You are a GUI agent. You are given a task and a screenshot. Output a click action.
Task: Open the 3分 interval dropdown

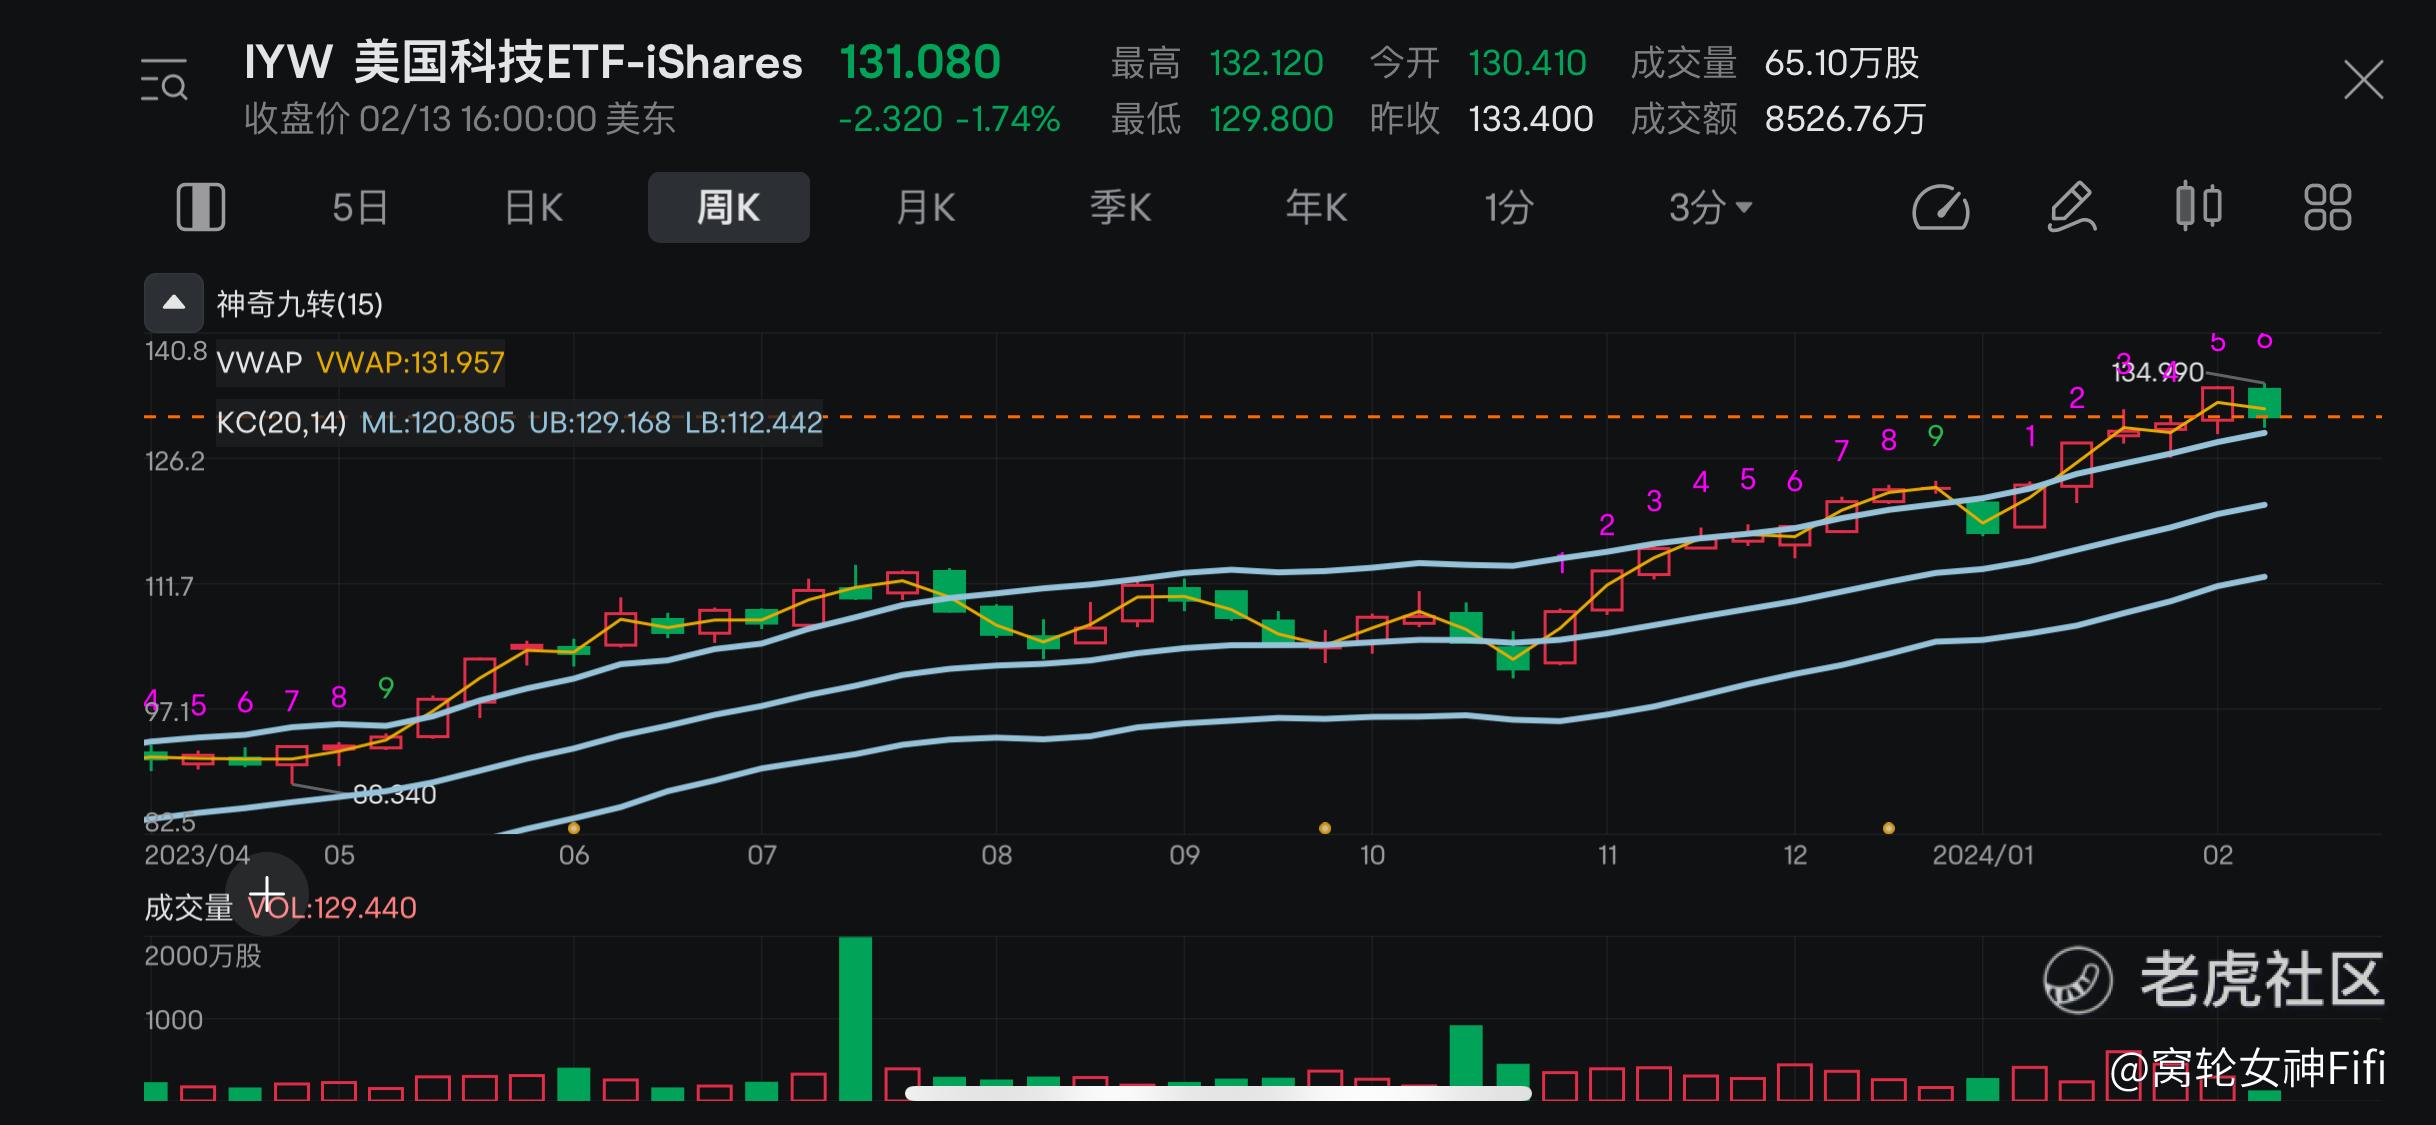tap(1709, 208)
